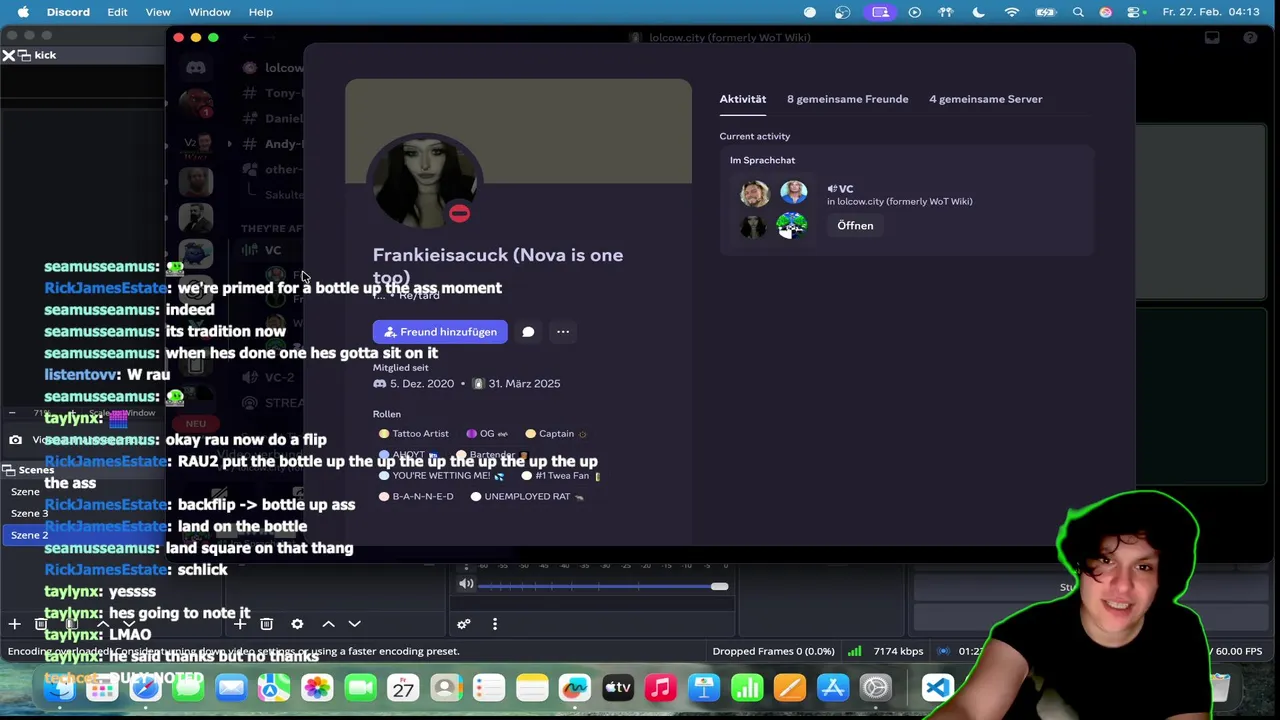Open the Help menu
Viewport: 1280px width, 720px height.
(261, 12)
